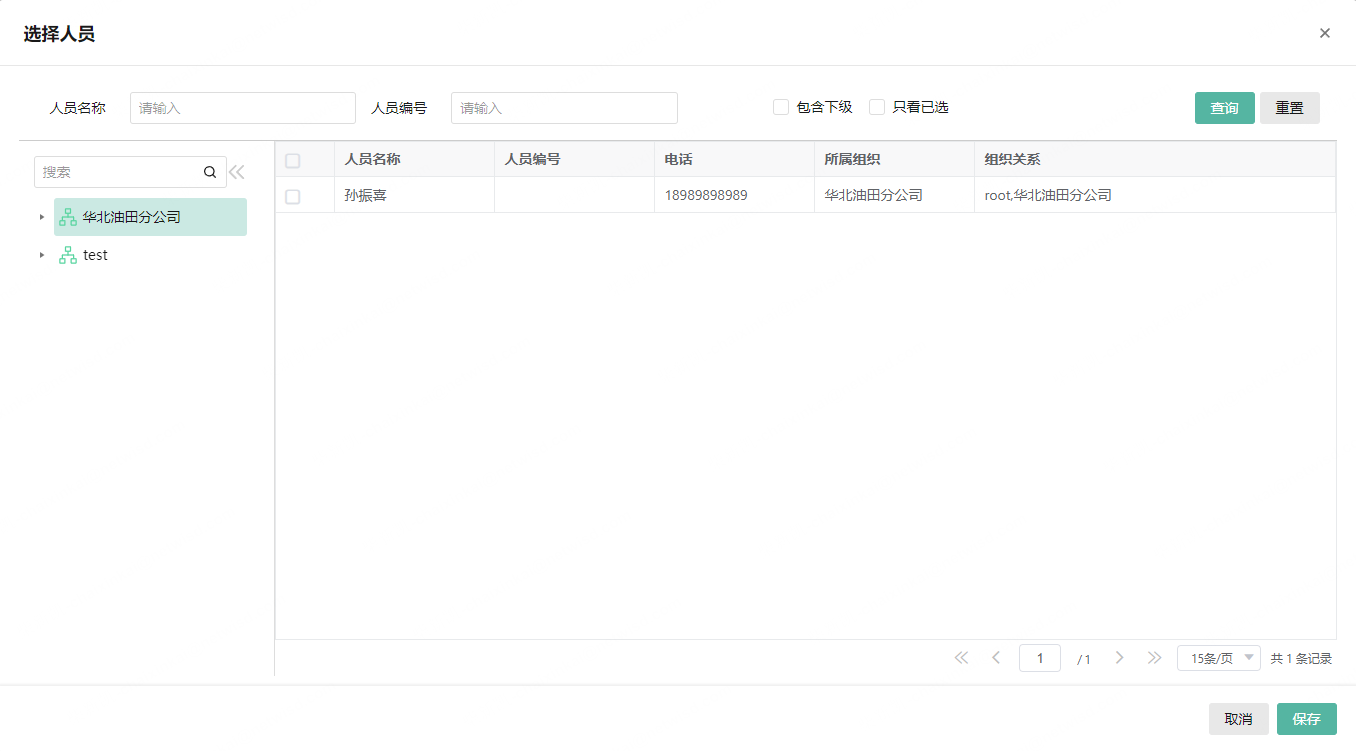The image size is (1356, 751).
Task: Expand the 华北油田分公司 tree node
Action: (42, 216)
